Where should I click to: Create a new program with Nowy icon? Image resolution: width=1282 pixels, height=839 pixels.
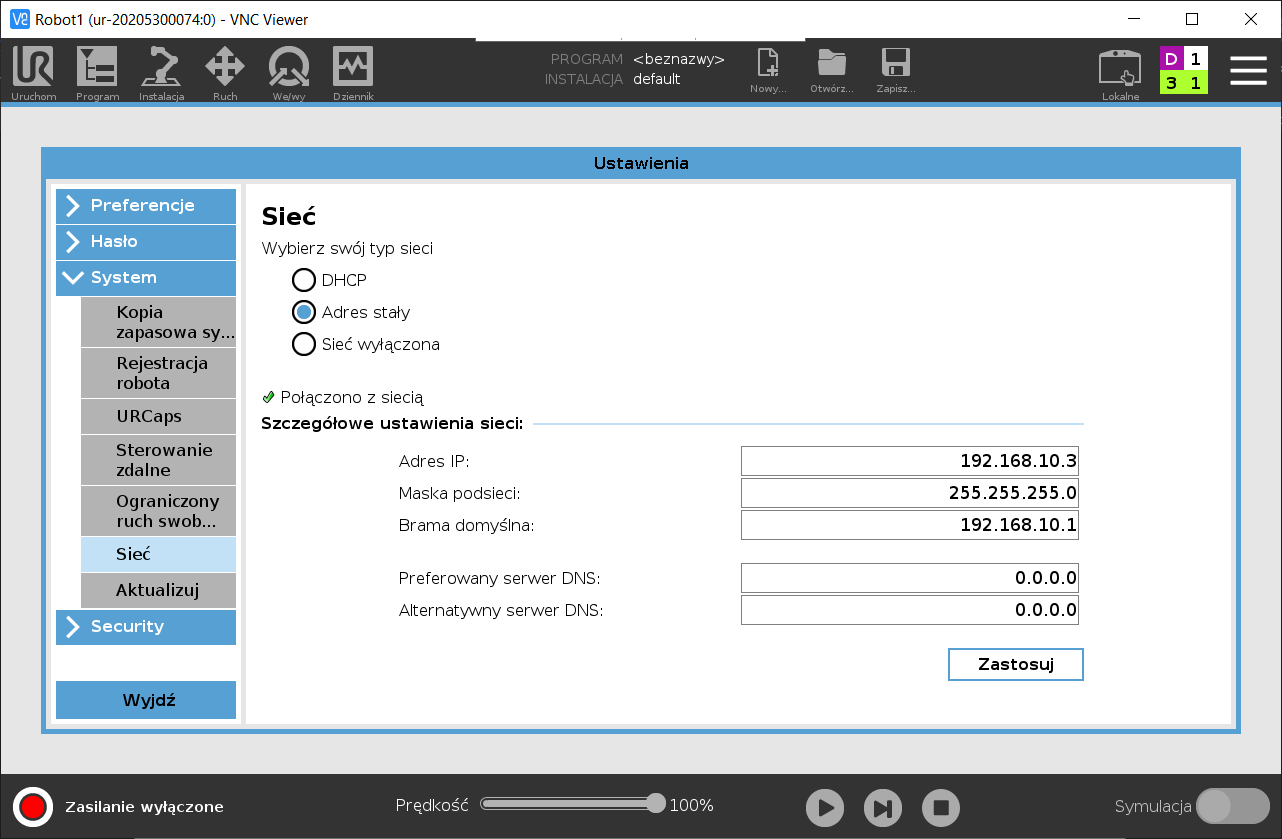point(768,70)
